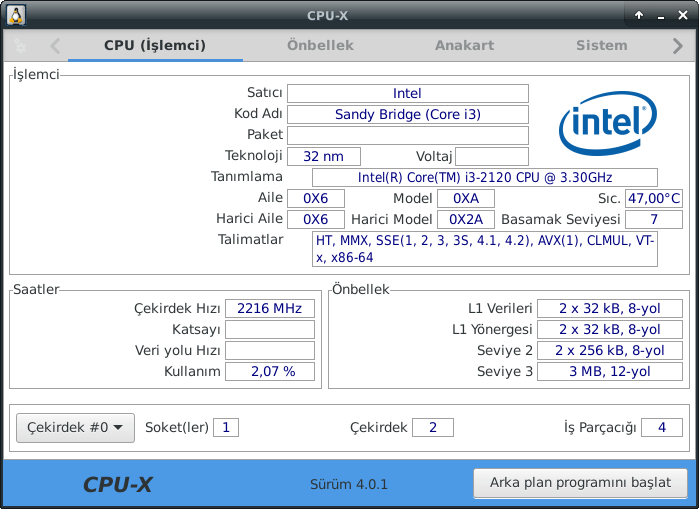Go to previous tab with left chevron
This screenshot has height=509, width=699.
click(55, 46)
